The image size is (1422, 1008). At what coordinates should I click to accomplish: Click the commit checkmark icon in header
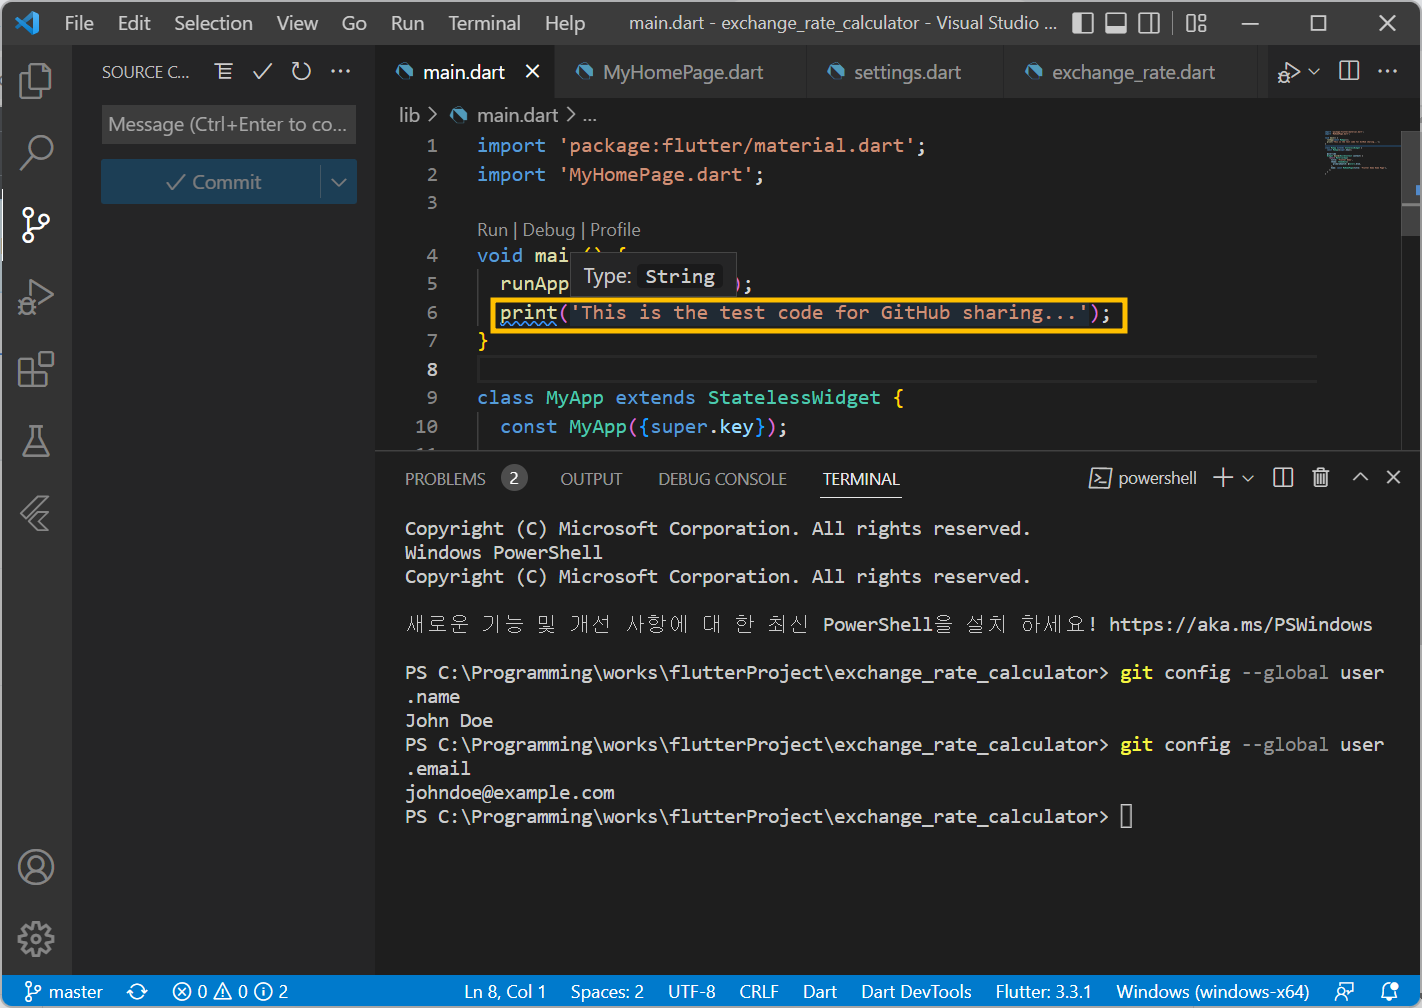pyautogui.click(x=262, y=71)
